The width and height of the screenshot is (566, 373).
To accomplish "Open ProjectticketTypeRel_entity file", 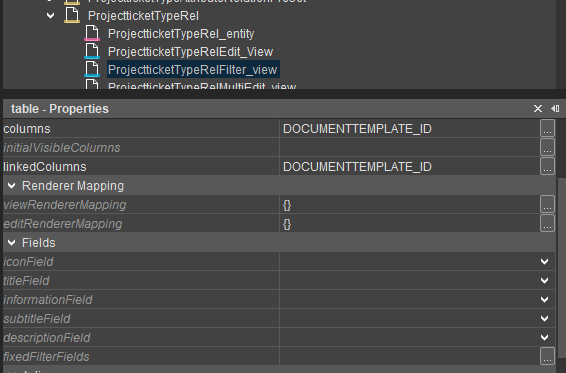I will pos(181,34).
